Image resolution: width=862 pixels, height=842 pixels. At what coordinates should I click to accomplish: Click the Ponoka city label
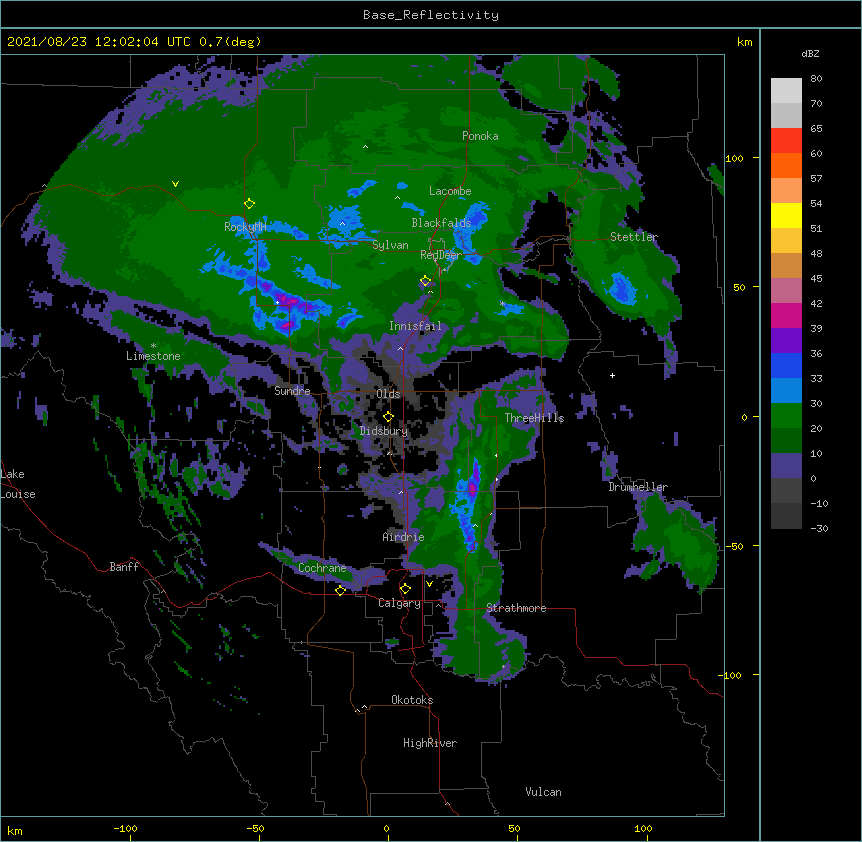click(x=480, y=136)
